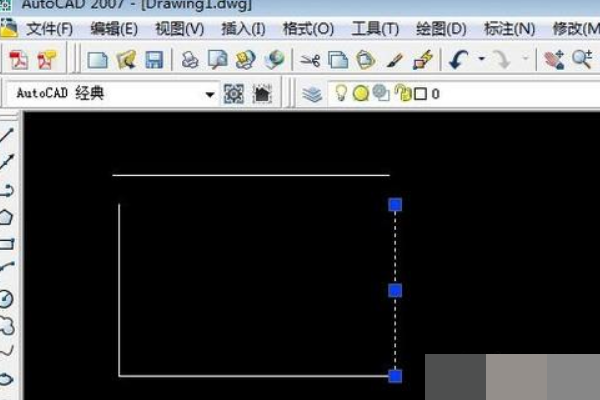Activate the Pan realtime hand icon
600x400 pixels.
click(x=554, y=60)
